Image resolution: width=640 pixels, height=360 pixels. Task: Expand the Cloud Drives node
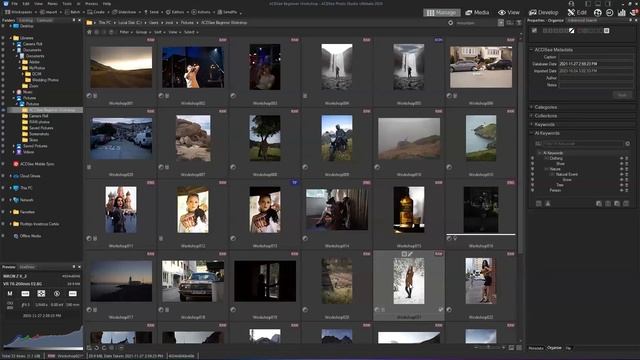tap(11, 176)
